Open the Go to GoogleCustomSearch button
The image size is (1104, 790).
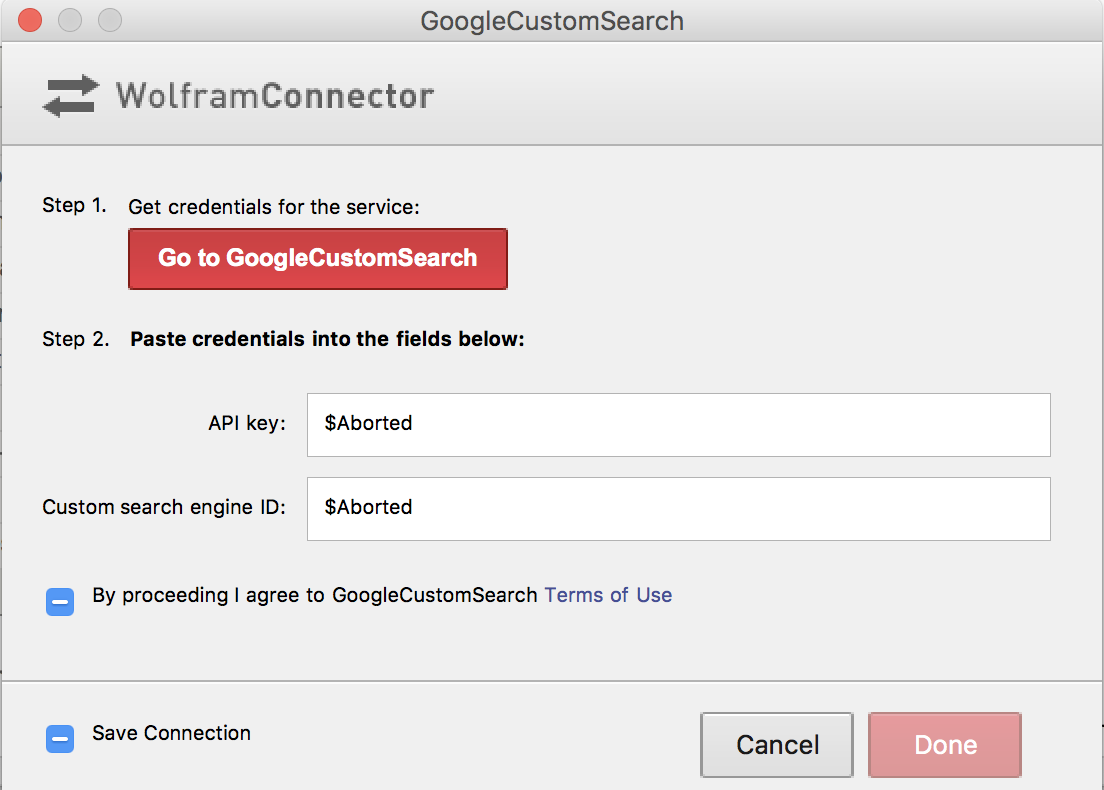pyautogui.click(x=318, y=258)
